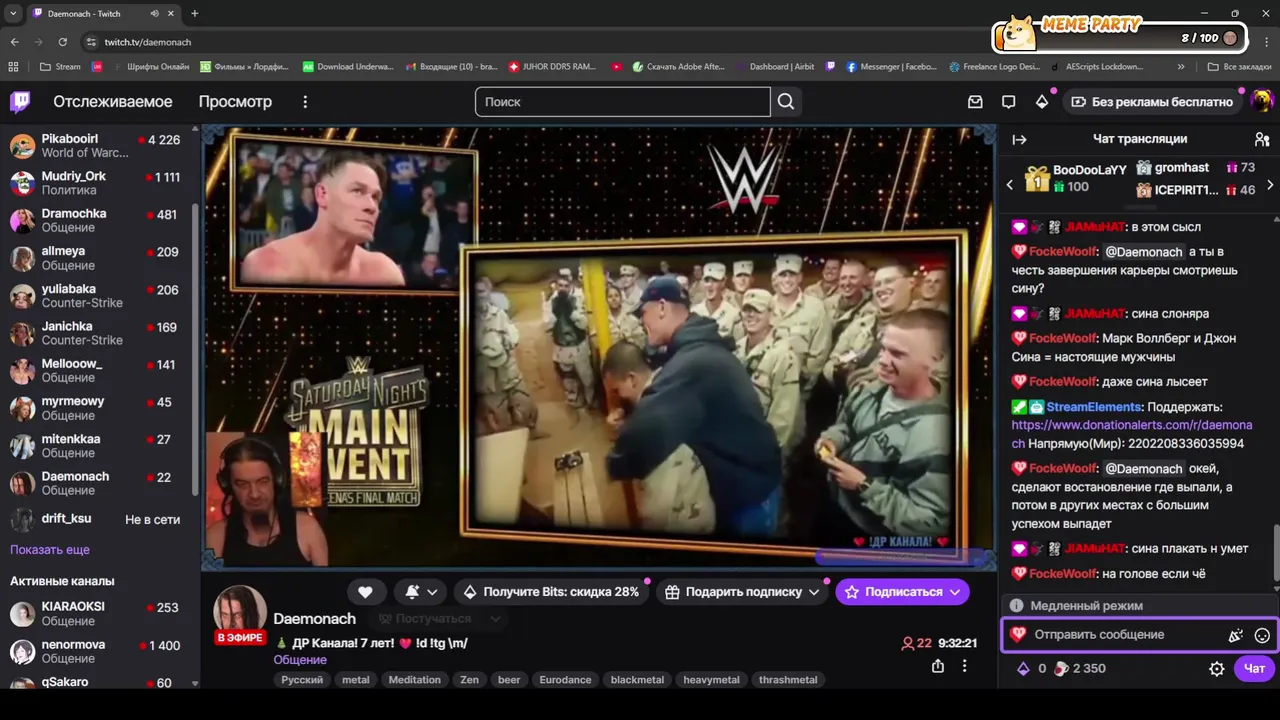
Task: Open the three-dot more menu in Twitch header
Action: tap(305, 102)
